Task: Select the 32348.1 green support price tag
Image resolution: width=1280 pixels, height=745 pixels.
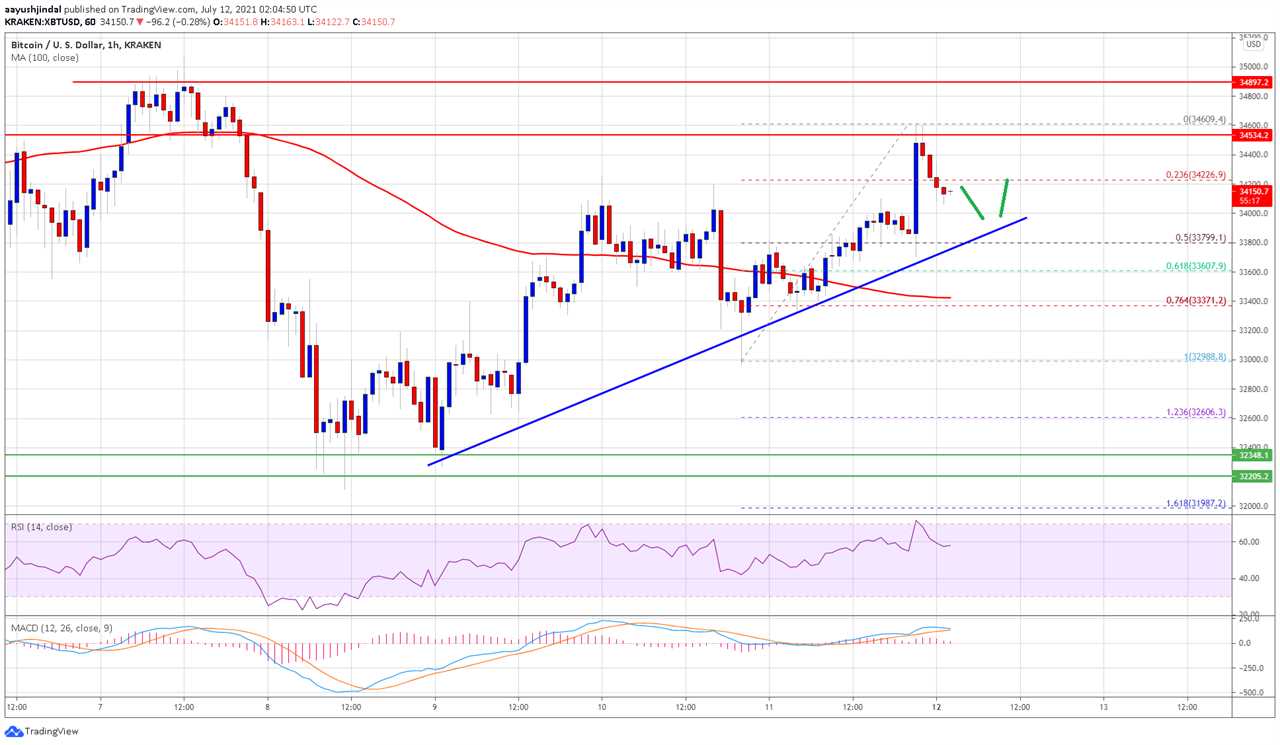Action: 1252,454
